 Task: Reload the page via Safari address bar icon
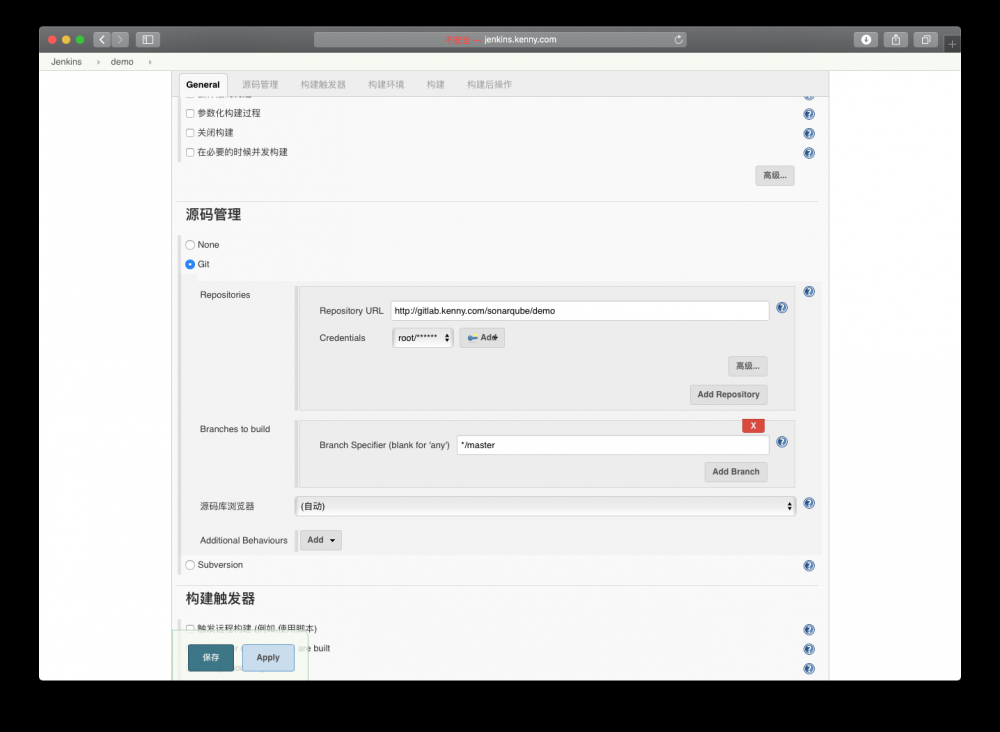click(678, 39)
